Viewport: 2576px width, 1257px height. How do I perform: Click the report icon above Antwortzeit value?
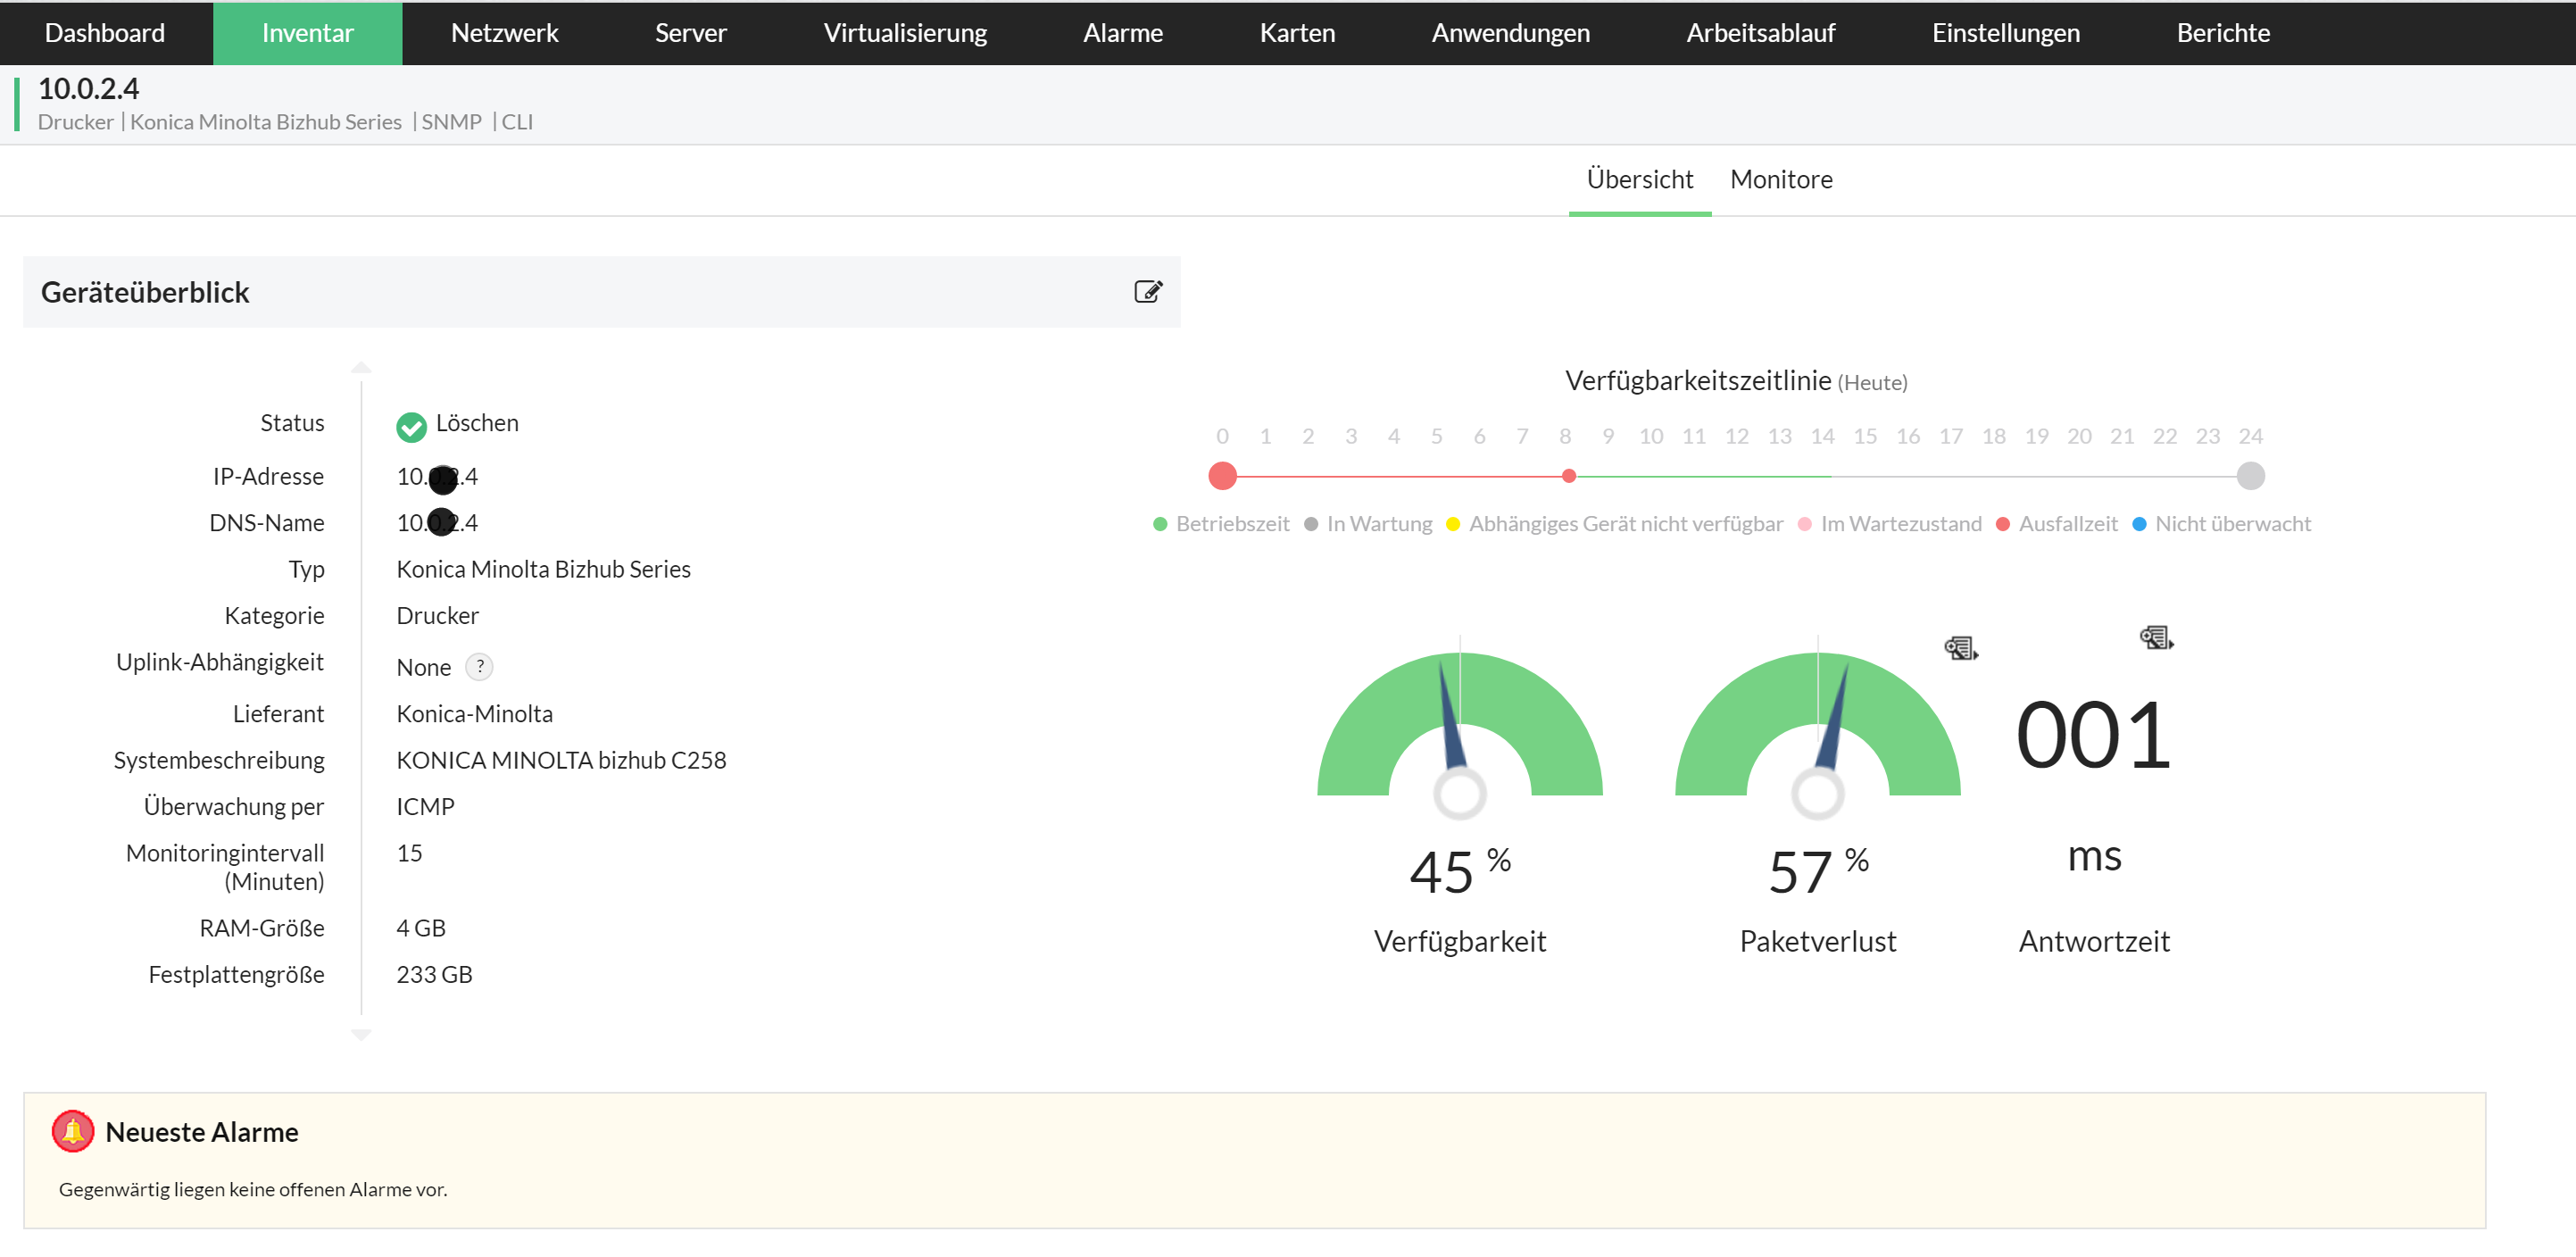tap(2156, 637)
